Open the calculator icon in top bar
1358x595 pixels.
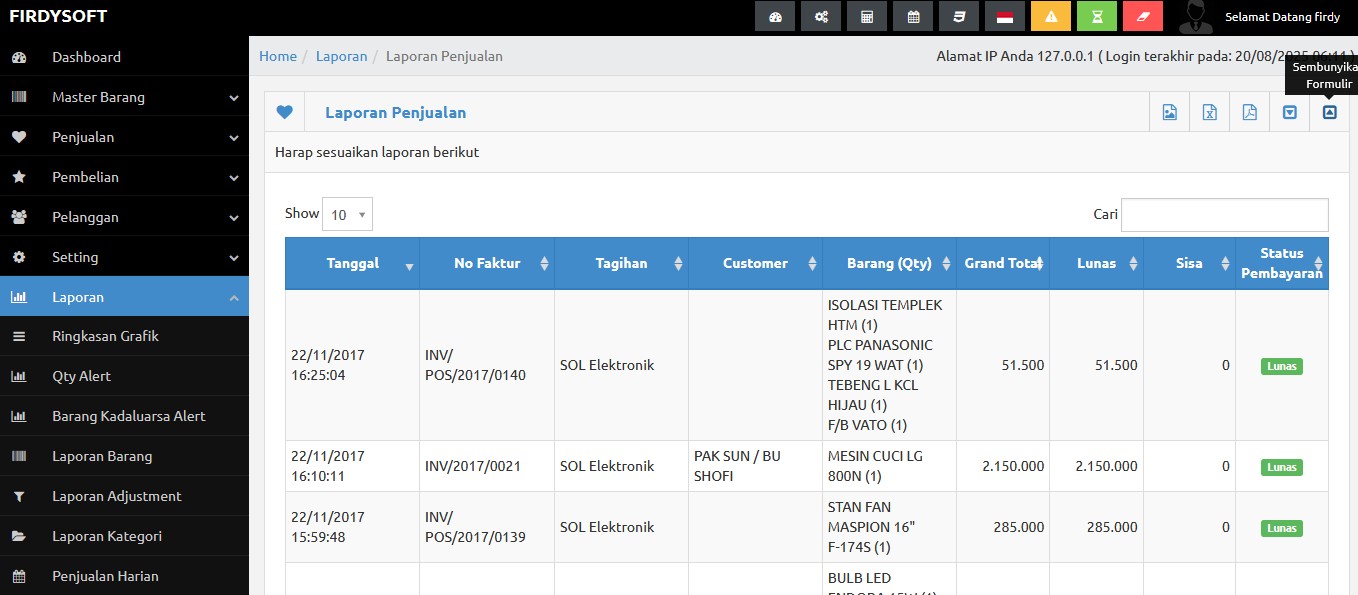(x=866, y=17)
